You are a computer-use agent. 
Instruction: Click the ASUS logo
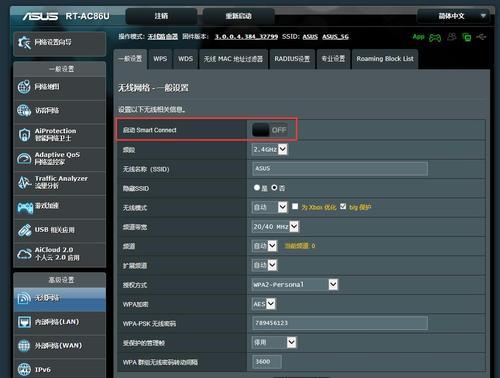point(40,16)
